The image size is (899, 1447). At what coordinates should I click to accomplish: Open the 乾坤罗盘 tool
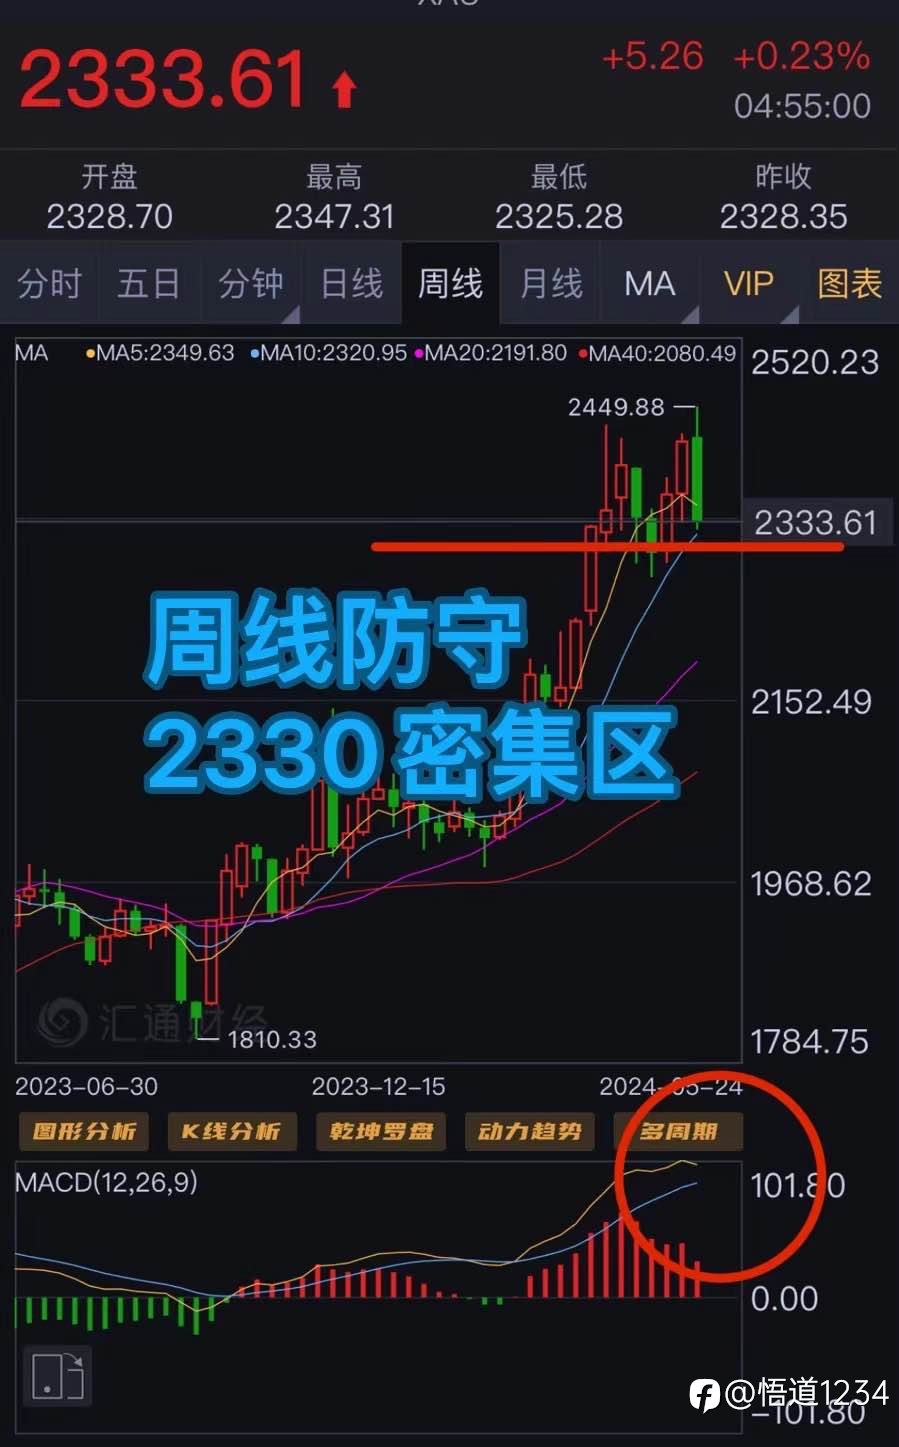click(x=381, y=1131)
